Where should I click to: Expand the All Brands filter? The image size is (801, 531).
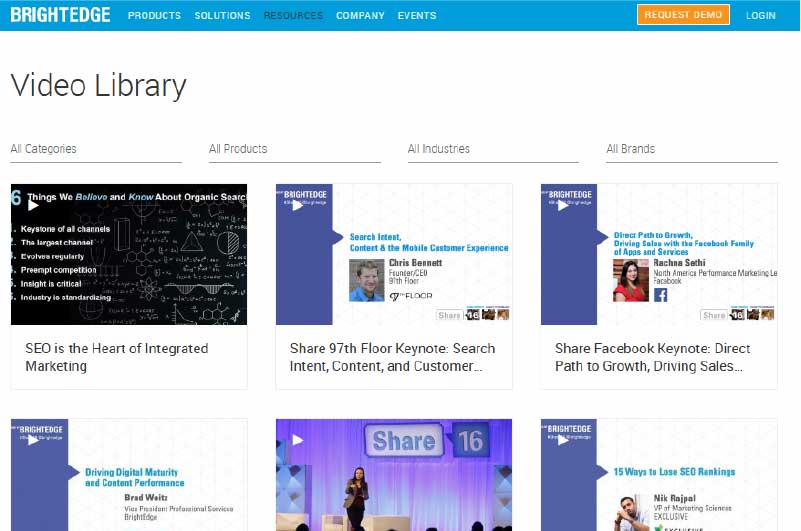pos(692,150)
